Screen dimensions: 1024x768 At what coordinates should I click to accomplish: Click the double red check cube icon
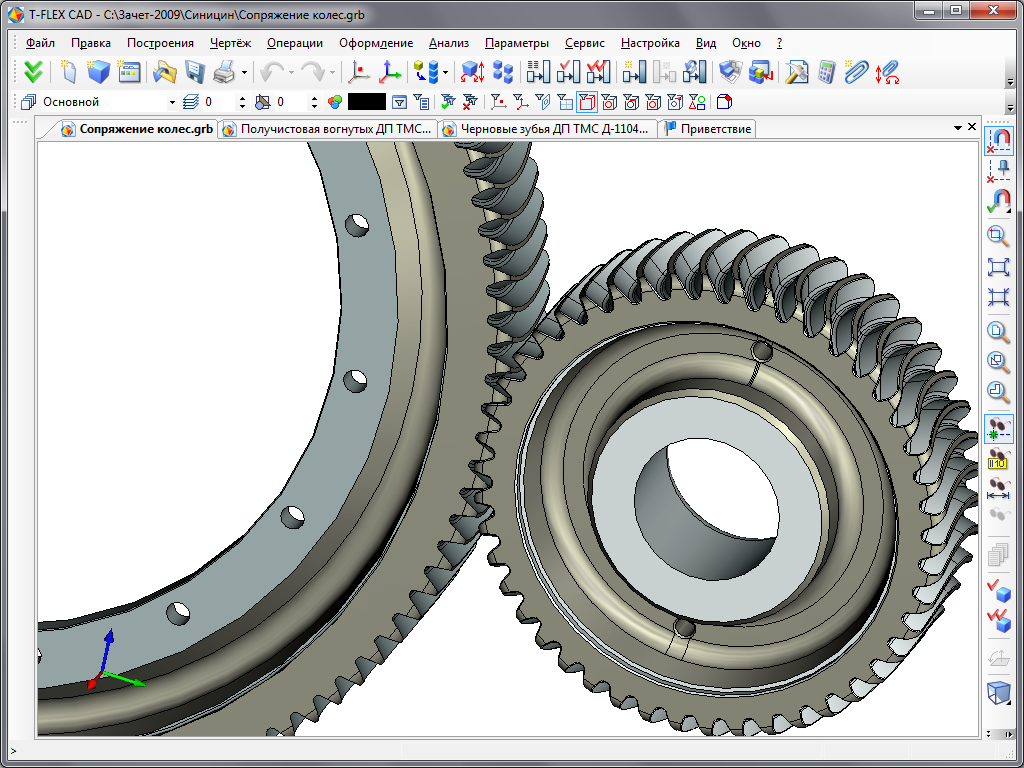point(998,620)
